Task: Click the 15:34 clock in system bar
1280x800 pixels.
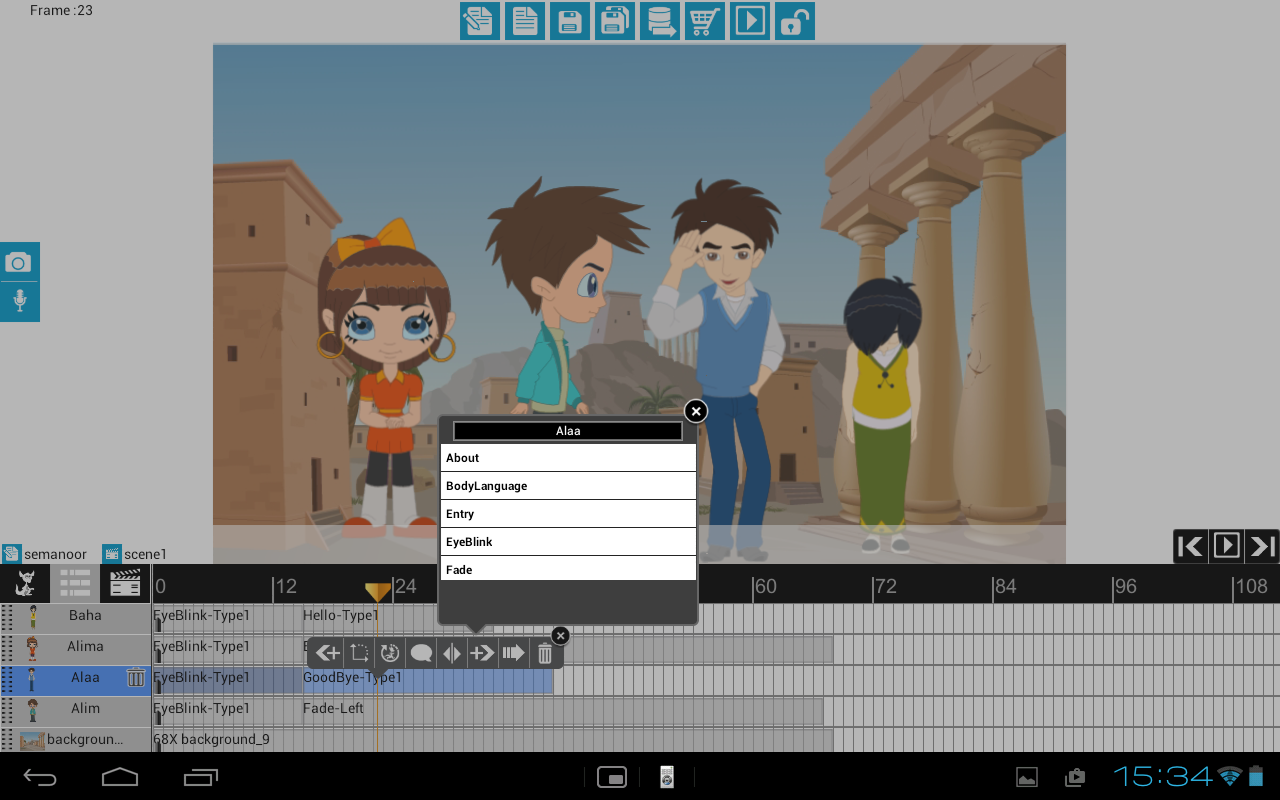Action: click(x=1163, y=776)
